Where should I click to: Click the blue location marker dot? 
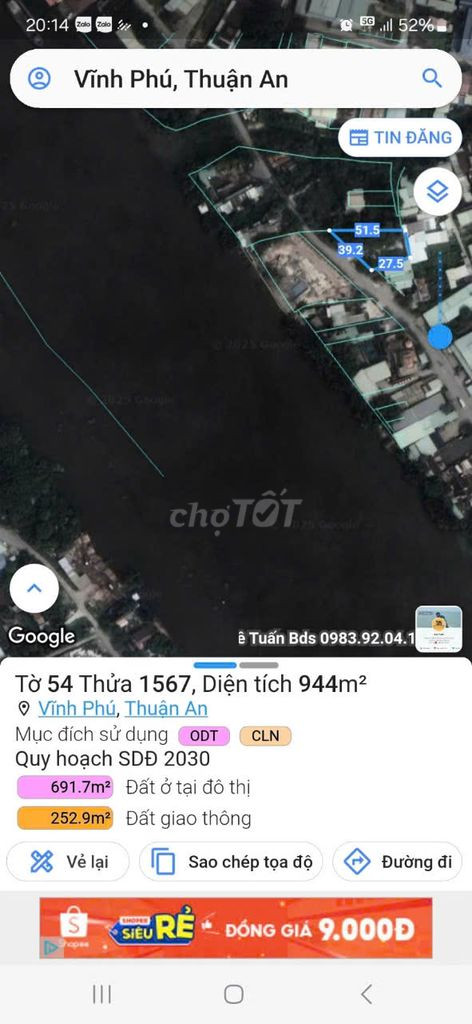[440, 337]
